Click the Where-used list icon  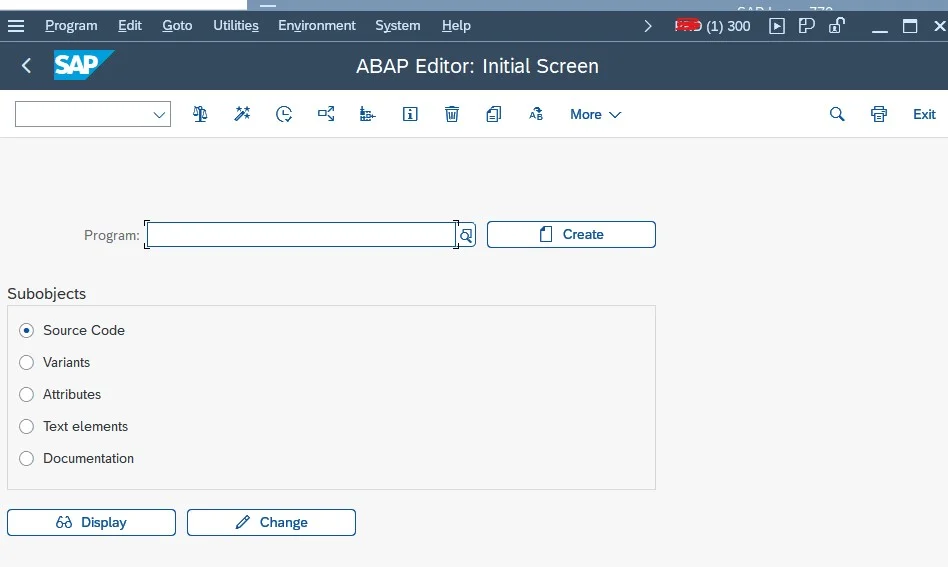[326, 114]
